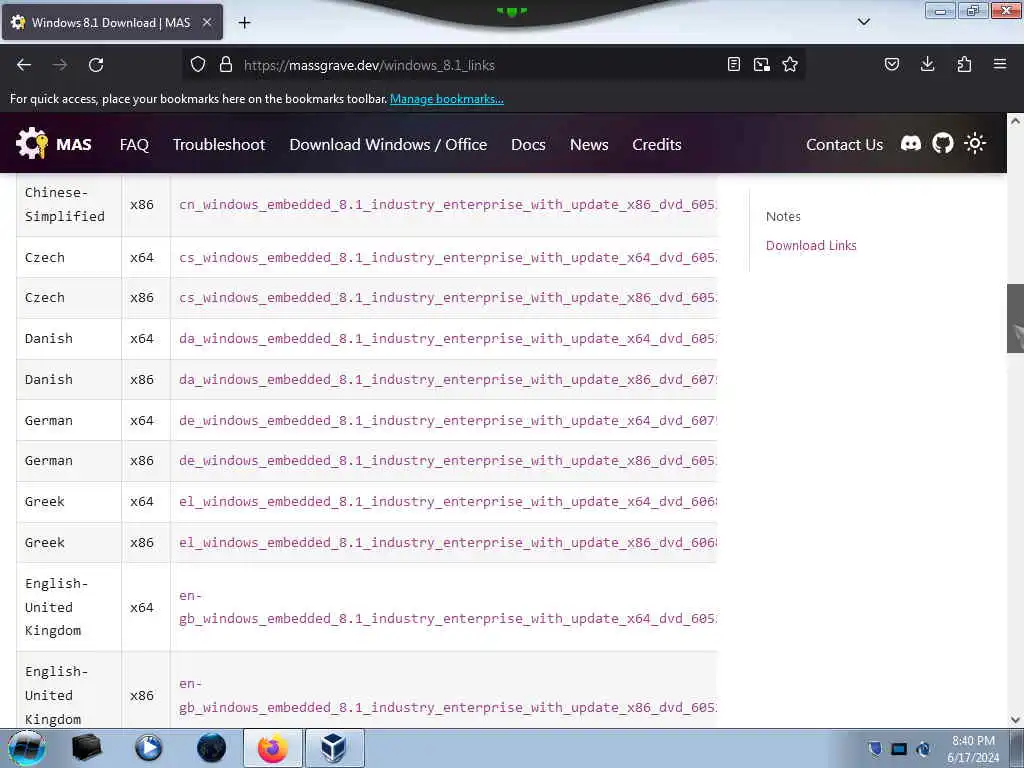Toggle Reader View icon

click(734, 65)
